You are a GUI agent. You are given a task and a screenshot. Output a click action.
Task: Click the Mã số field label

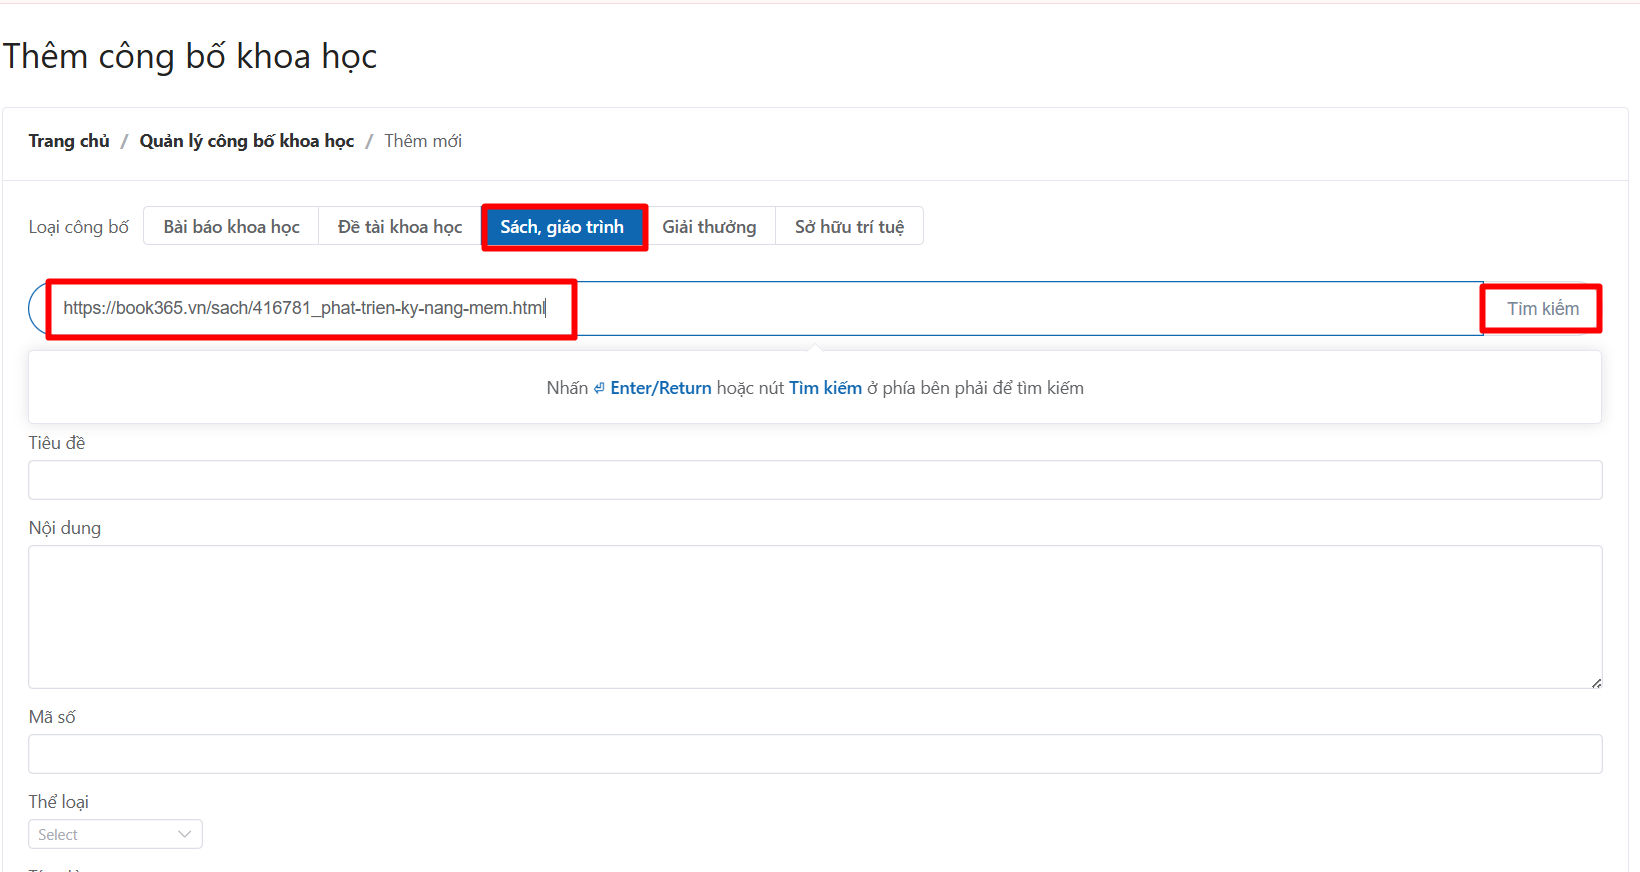point(52,717)
